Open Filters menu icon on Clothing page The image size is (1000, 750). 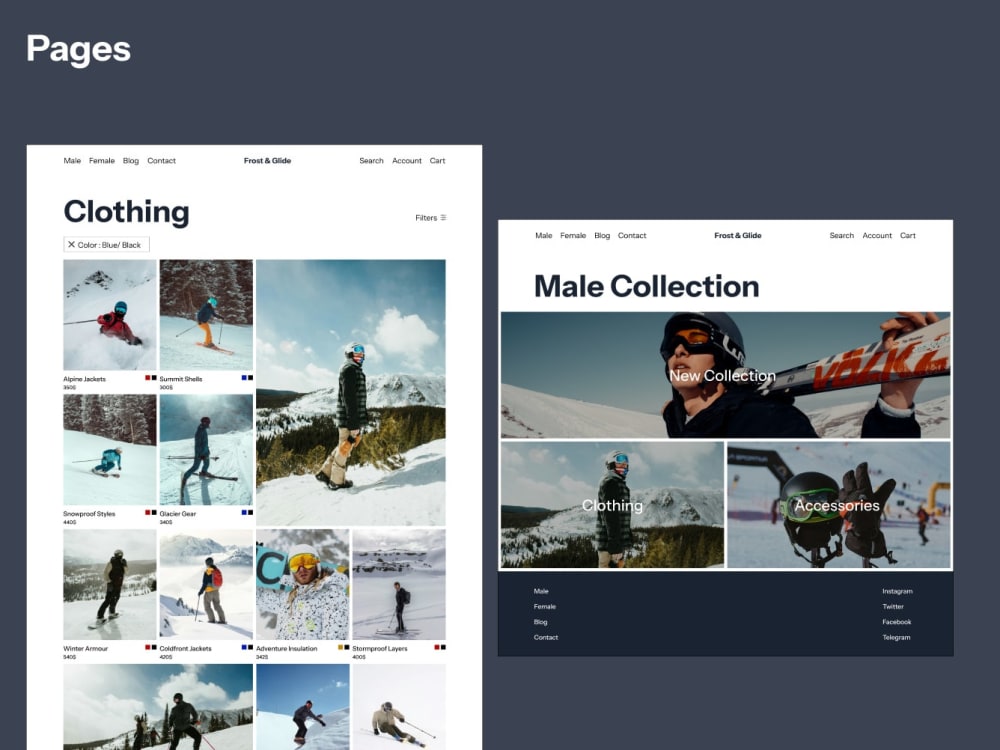[x=443, y=217]
